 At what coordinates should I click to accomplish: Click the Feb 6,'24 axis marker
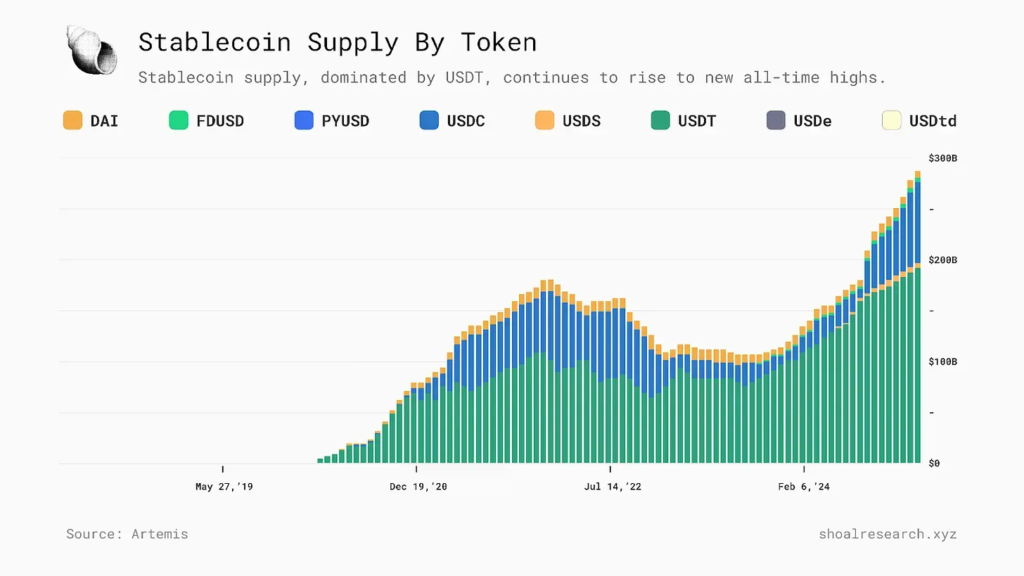pyautogui.click(x=804, y=487)
